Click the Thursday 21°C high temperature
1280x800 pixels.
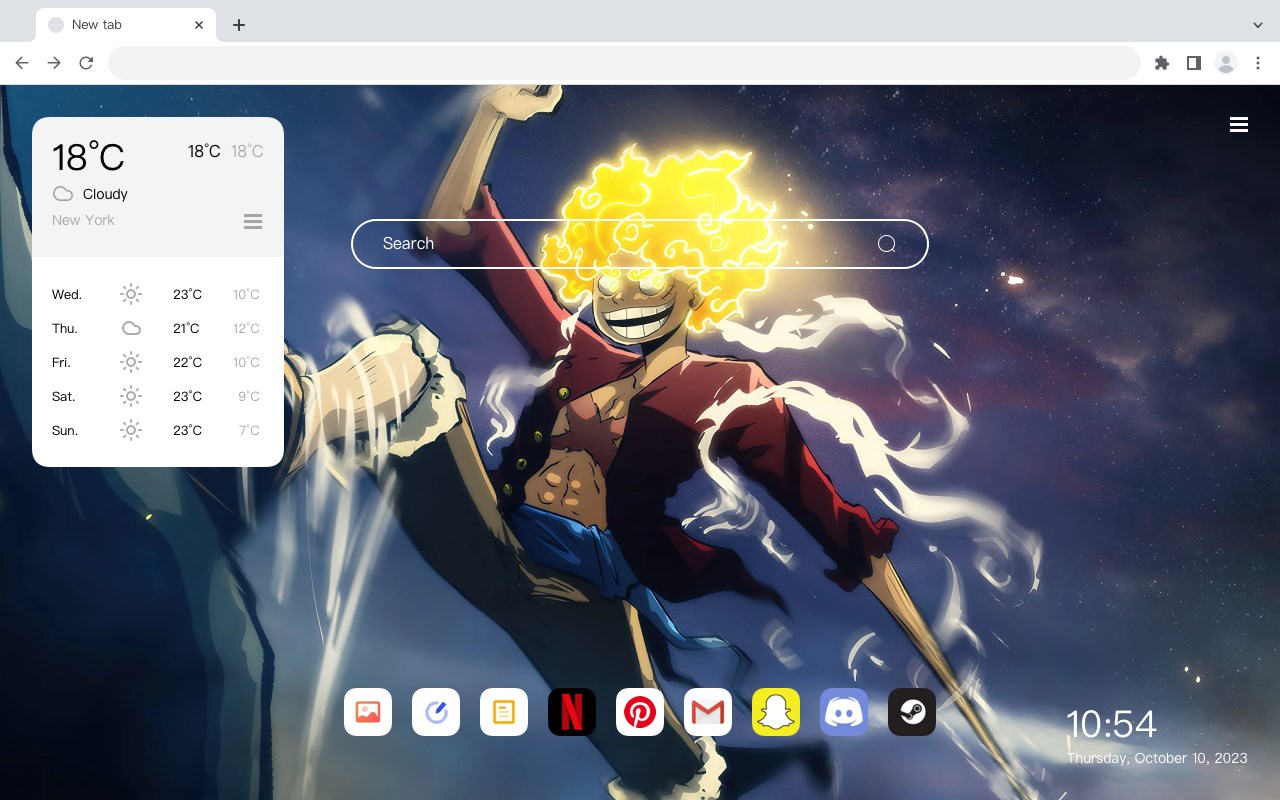click(x=186, y=328)
